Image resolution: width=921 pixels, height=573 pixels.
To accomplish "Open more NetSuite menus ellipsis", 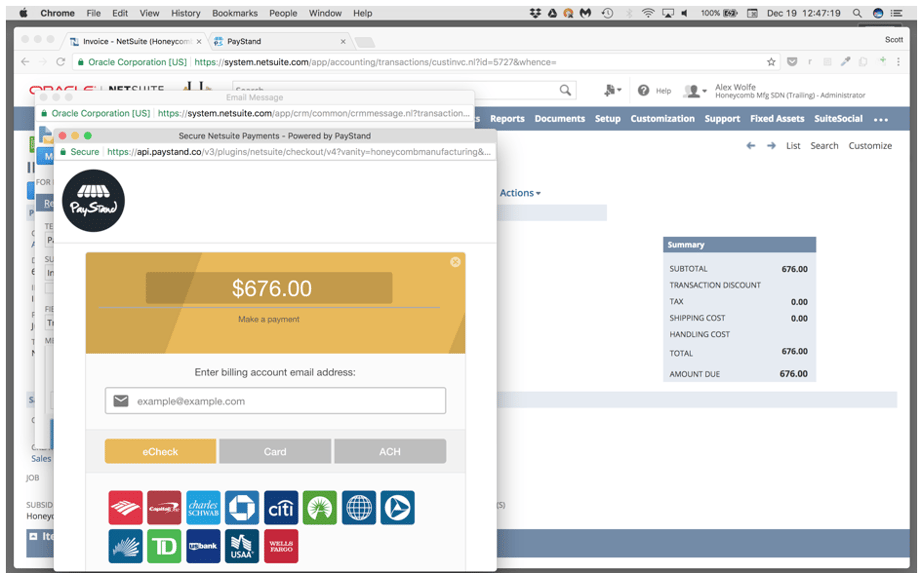I will [881, 119].
